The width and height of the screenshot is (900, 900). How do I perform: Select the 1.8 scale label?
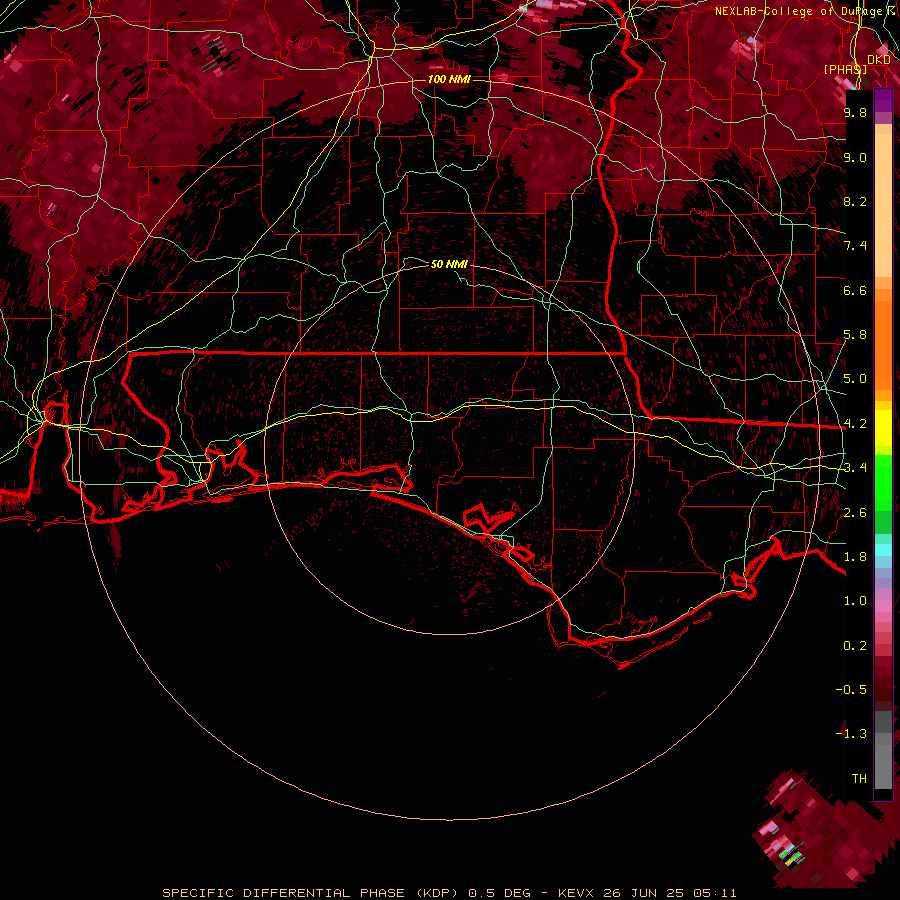pyautogui.click(x=855, y=557)
